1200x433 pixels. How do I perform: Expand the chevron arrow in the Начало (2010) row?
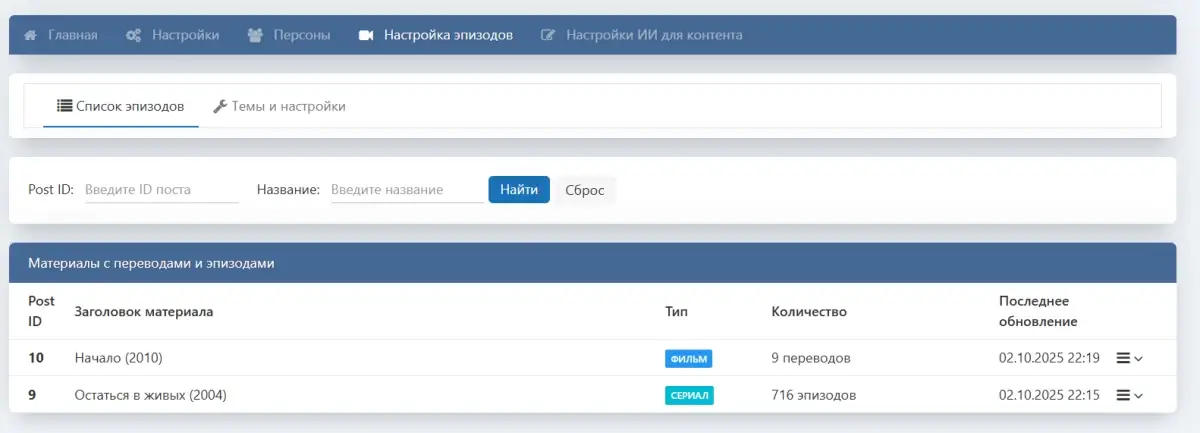[x=1138, y=359]
